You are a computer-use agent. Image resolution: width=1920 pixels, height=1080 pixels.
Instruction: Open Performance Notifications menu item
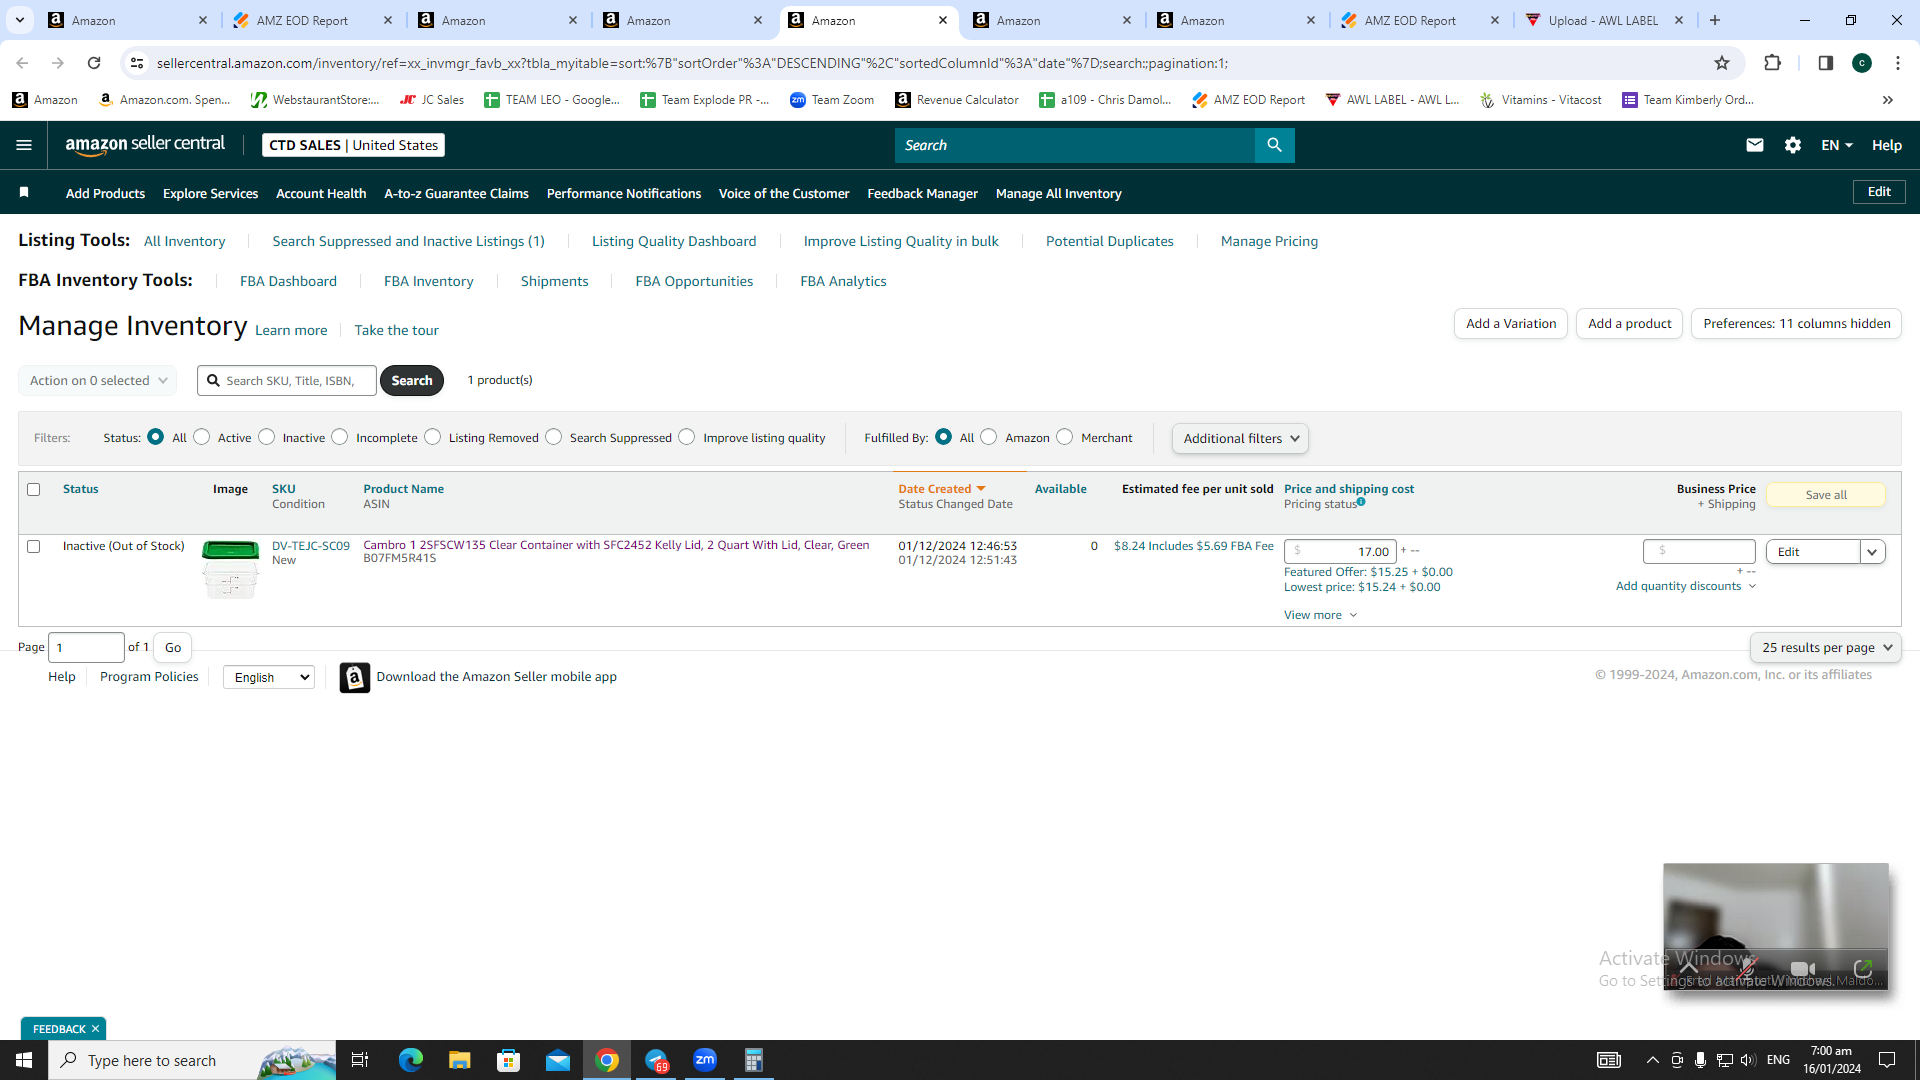(624, 193)
